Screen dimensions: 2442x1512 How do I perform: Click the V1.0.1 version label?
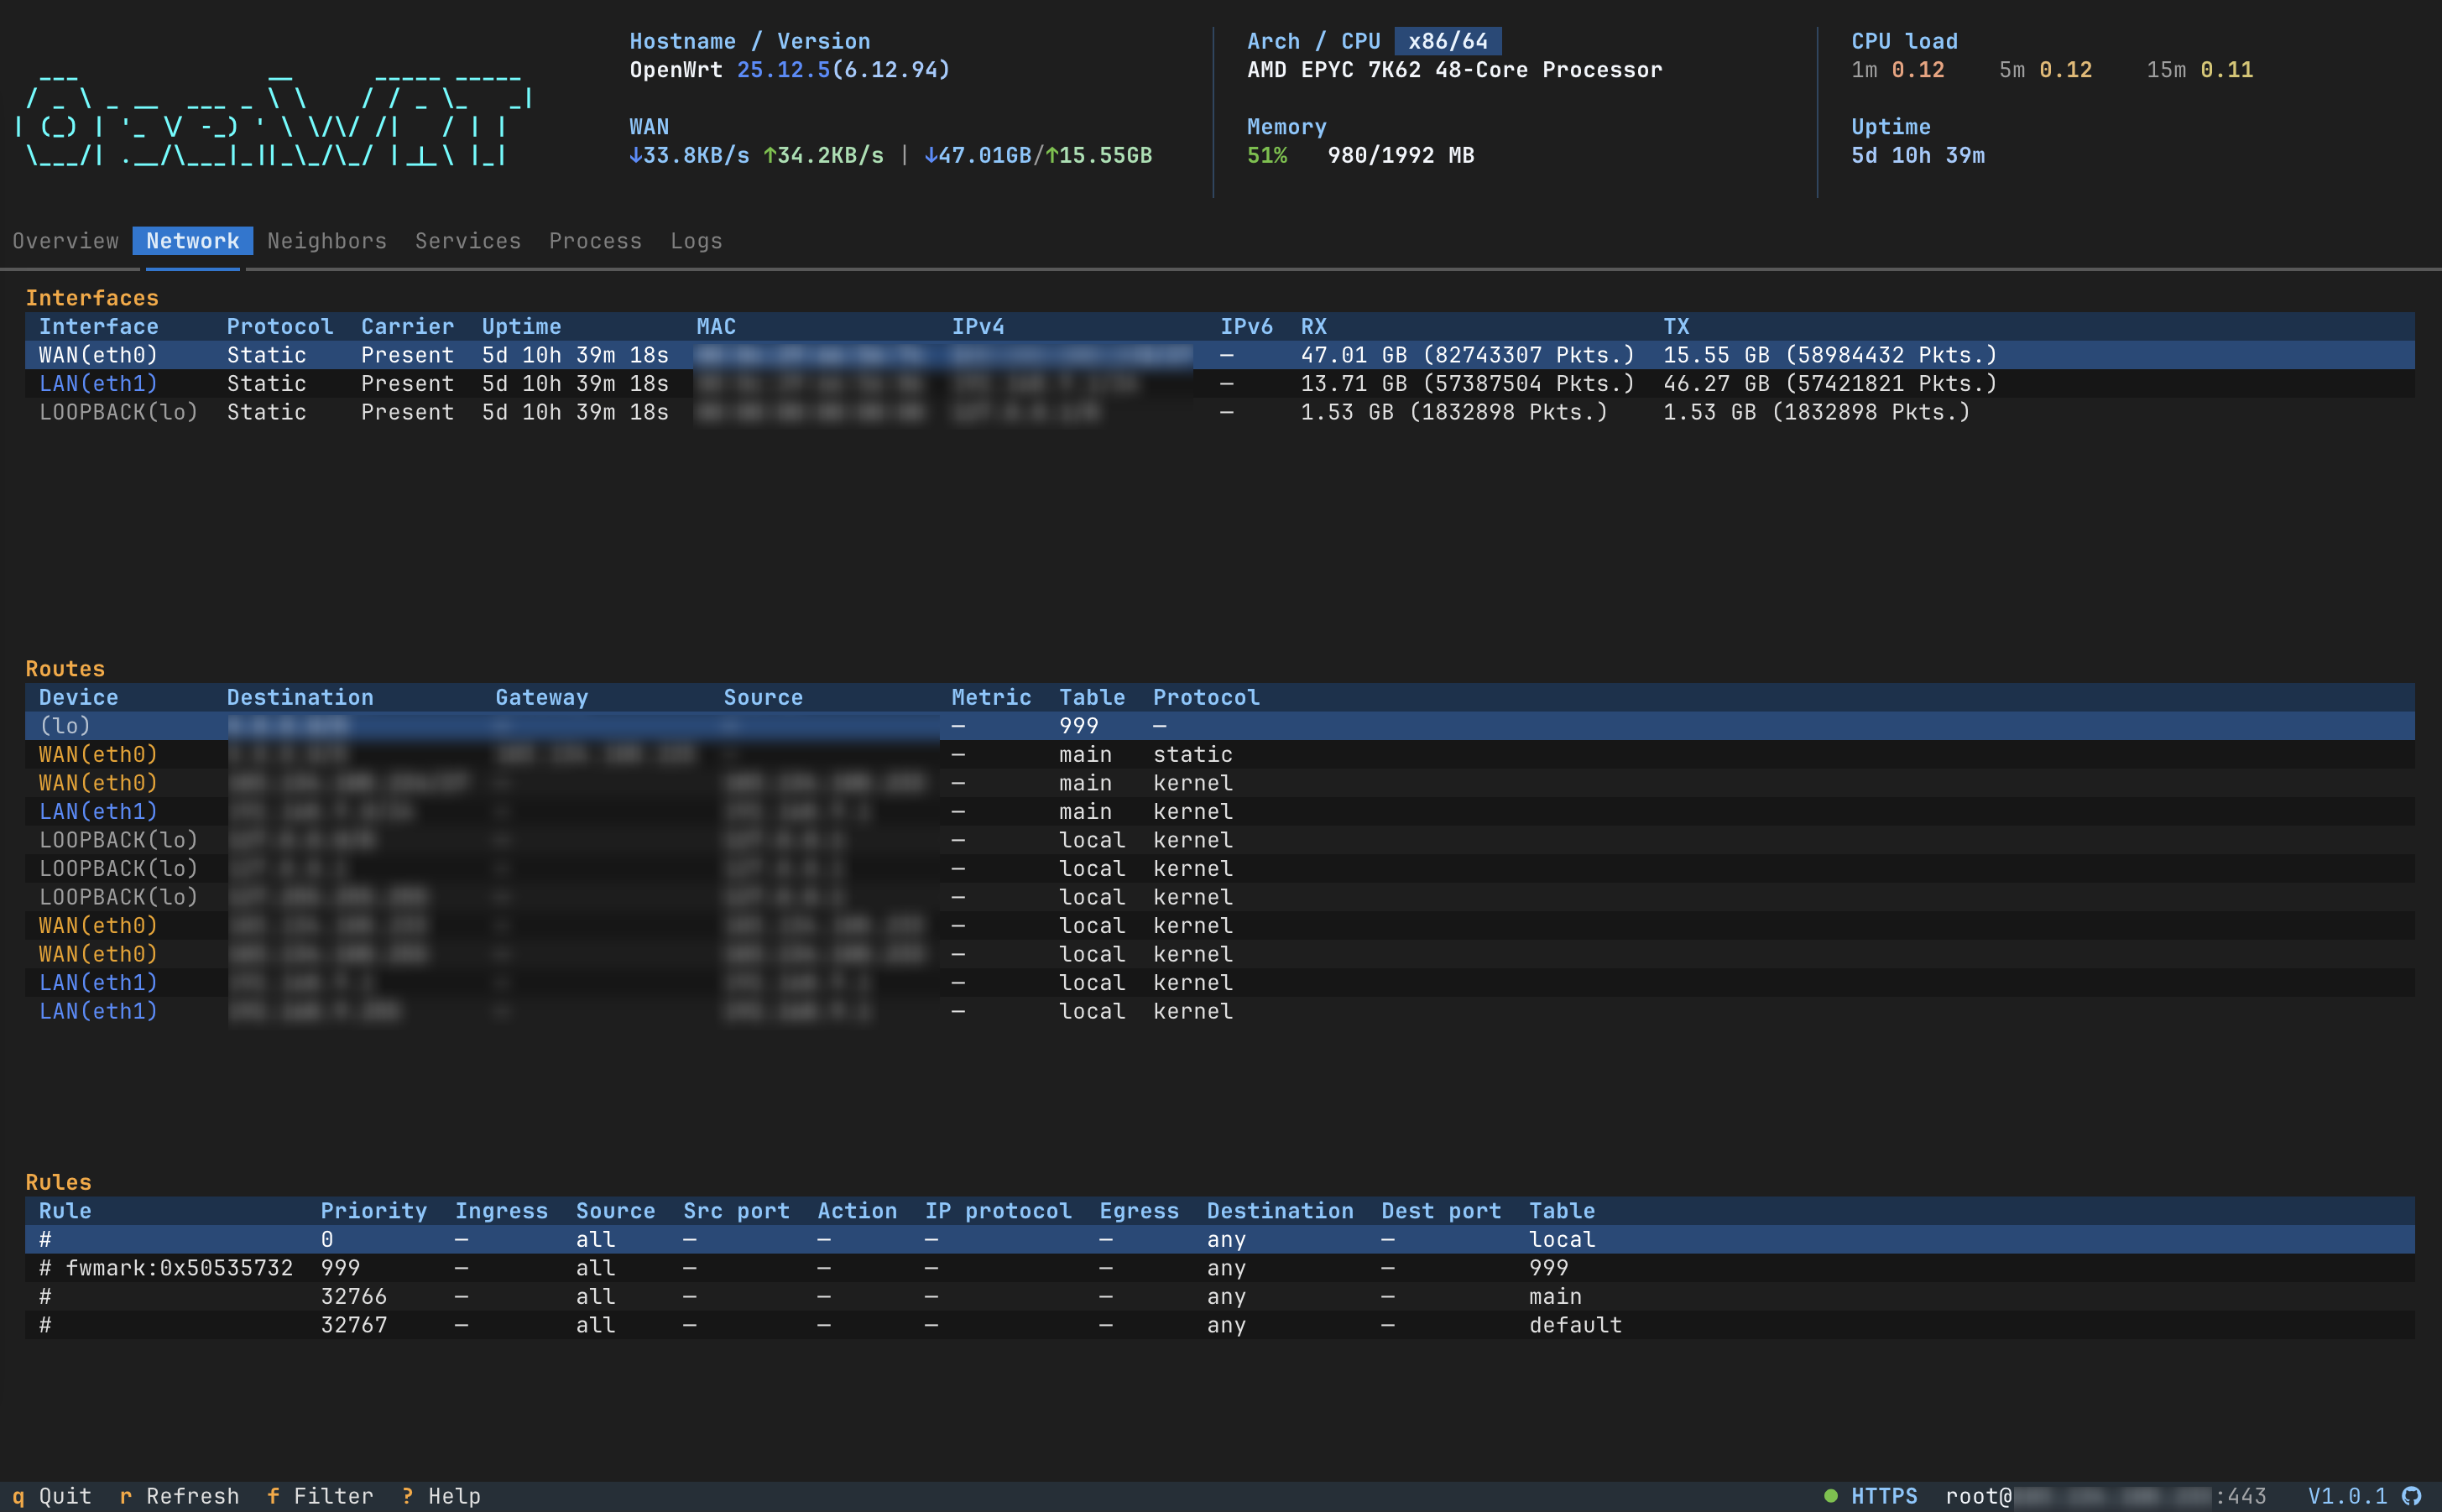pyautogui.click(x=2347, y=1496)
